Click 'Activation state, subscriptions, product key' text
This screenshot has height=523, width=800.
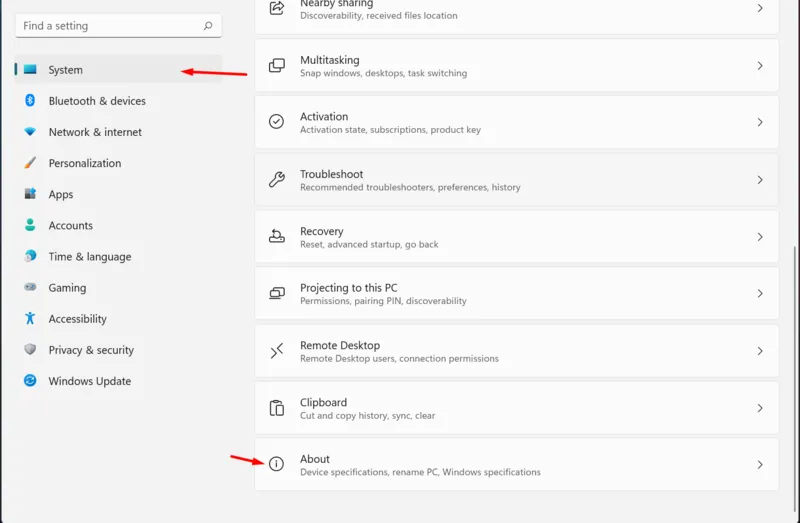pyautogui.click(x=390, y=130)
